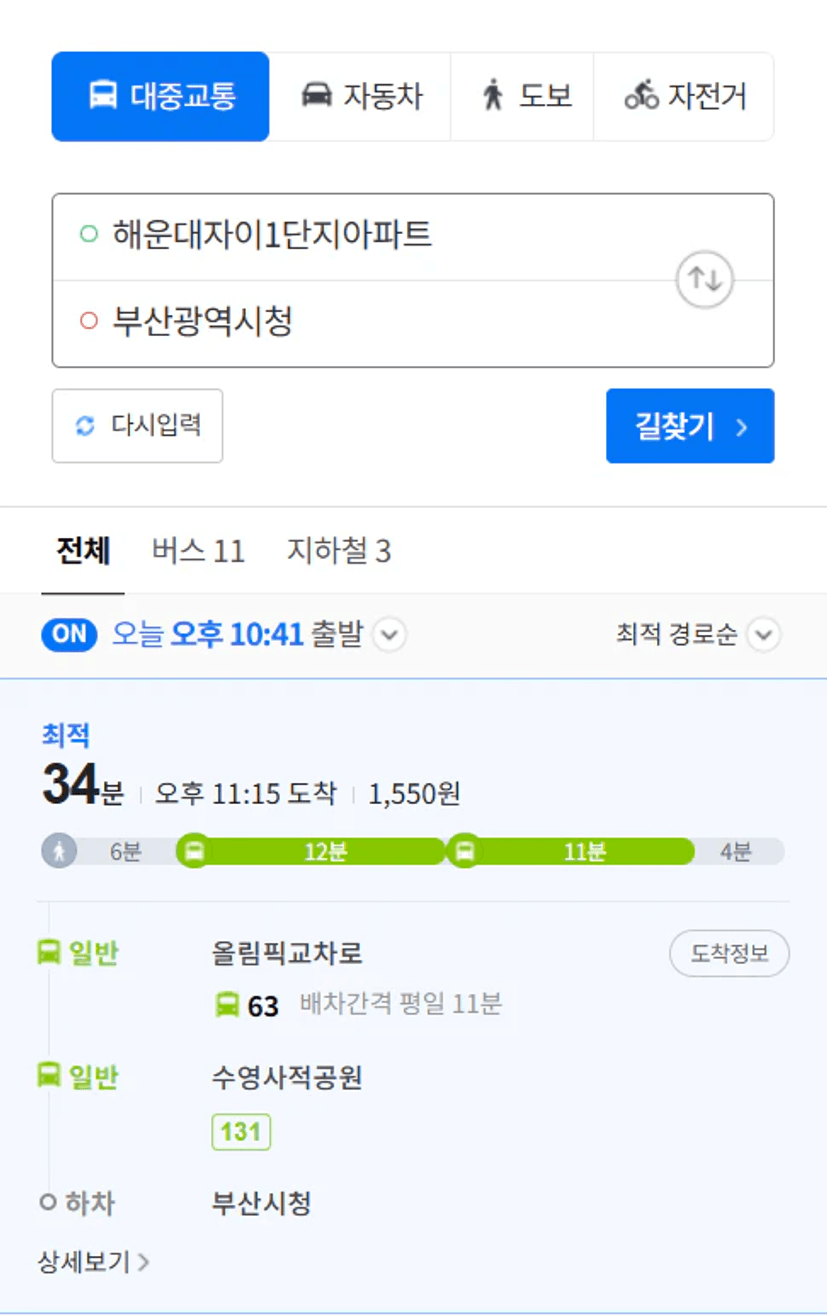Select the 전체 tab
827x1315 pixels.
click(x=83, y=551)
